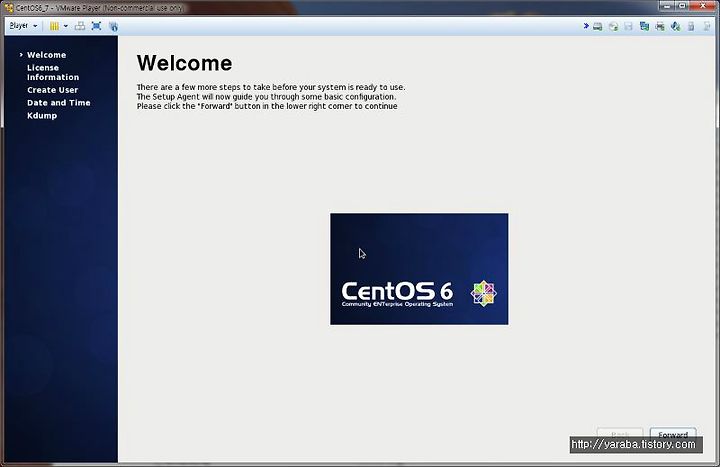
Task: Click the Unity mode toolbar icon
Action: tap(113, 26)
